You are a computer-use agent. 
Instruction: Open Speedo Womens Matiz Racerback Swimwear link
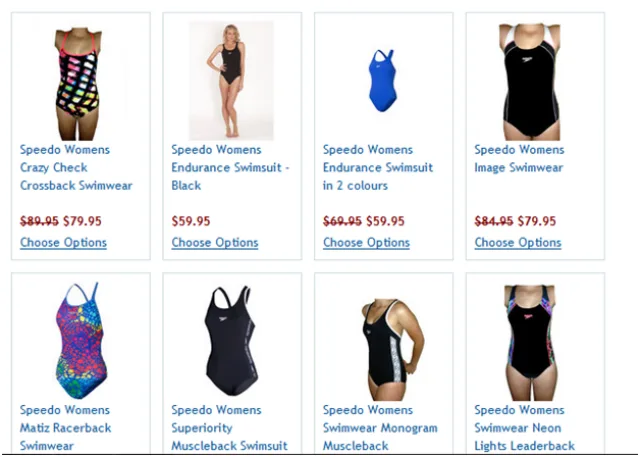tap(65, 428)
